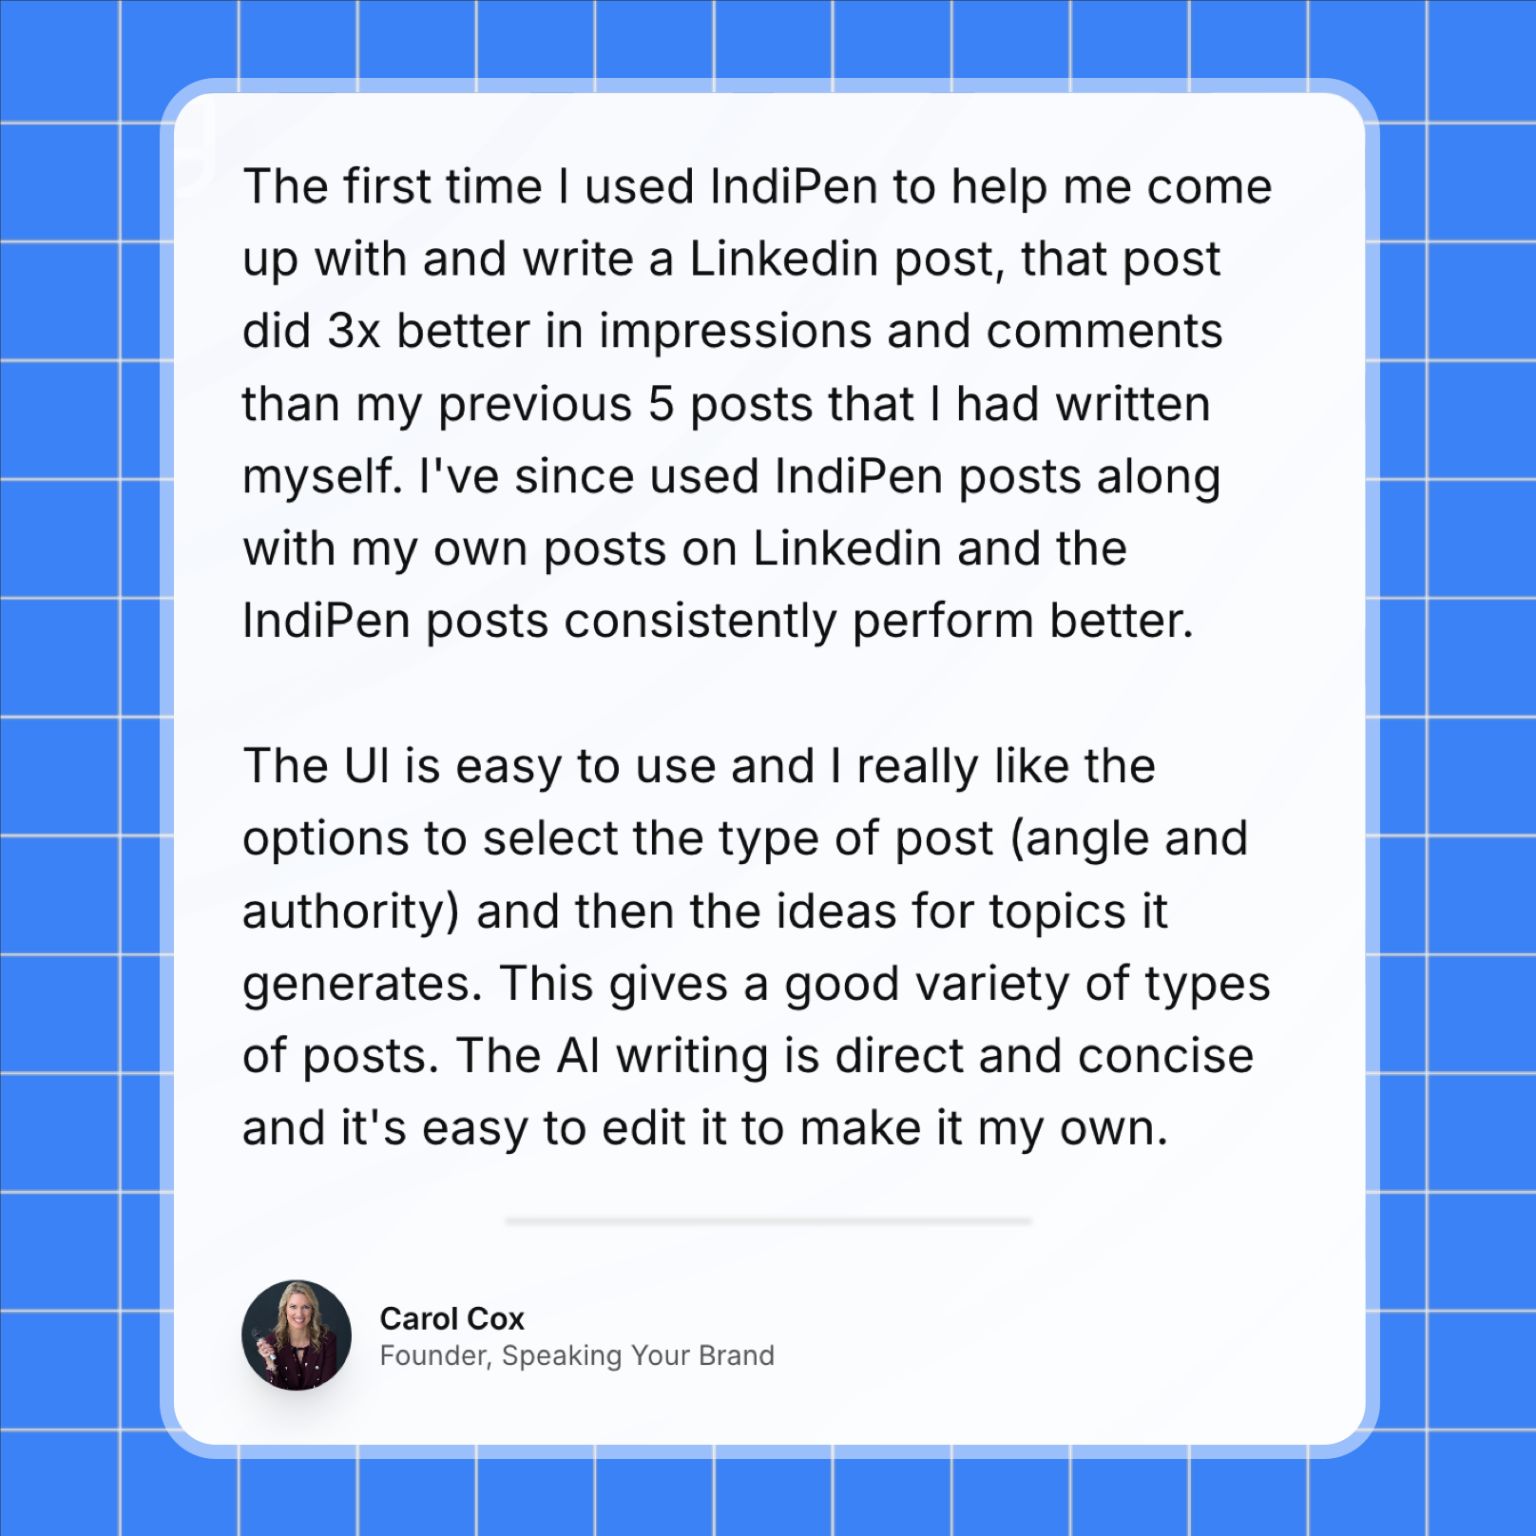Click "good variety of types" phrase

click(x=1027, y=985)
